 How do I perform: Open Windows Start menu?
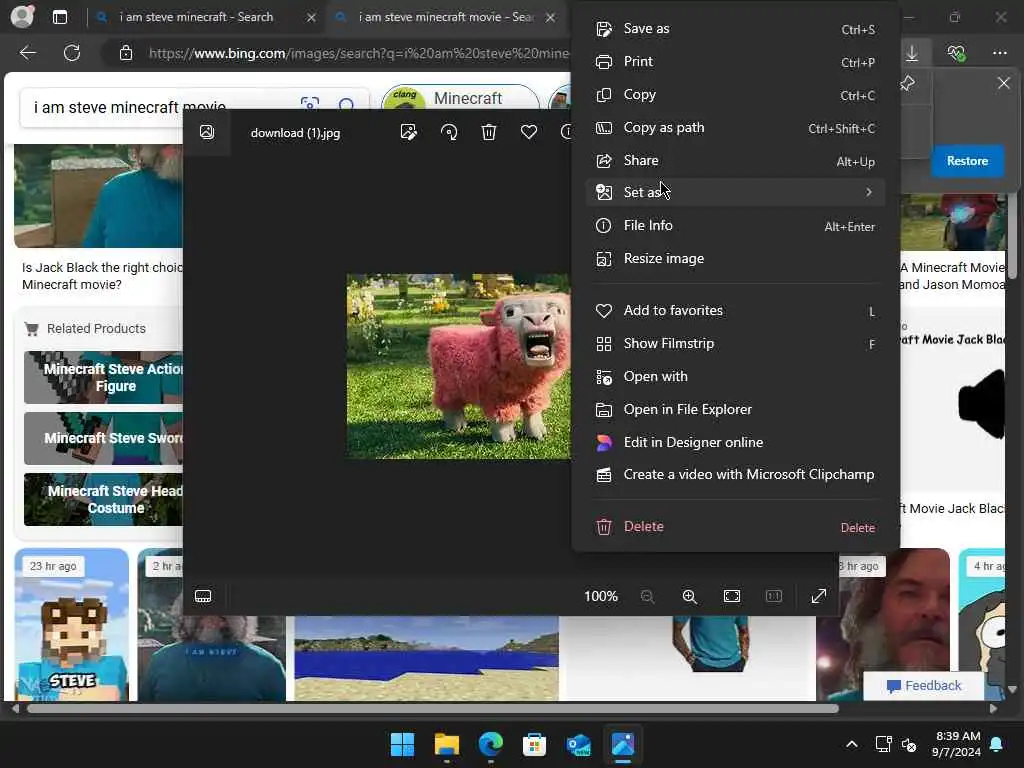coord(402,744)
